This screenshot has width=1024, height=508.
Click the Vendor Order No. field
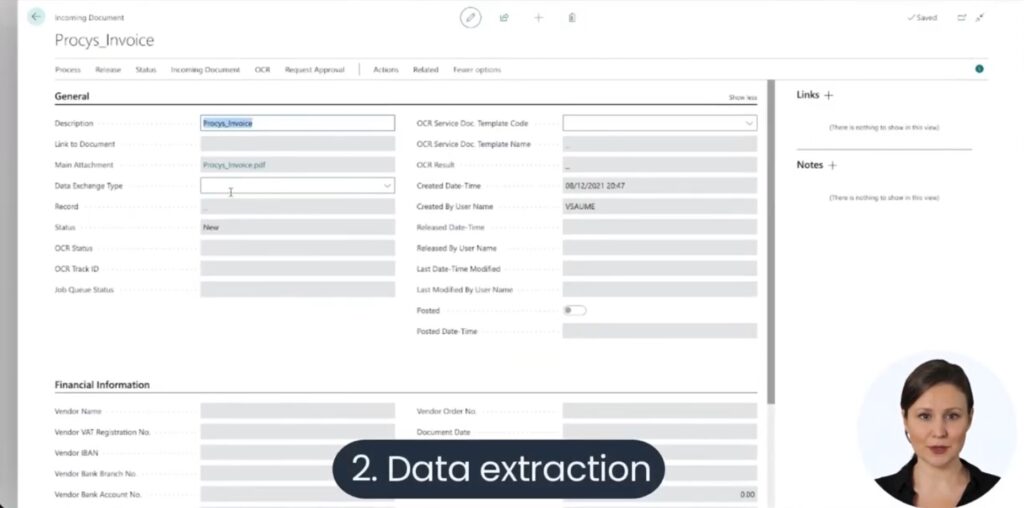pyautogui.click(x=660, y=411)
